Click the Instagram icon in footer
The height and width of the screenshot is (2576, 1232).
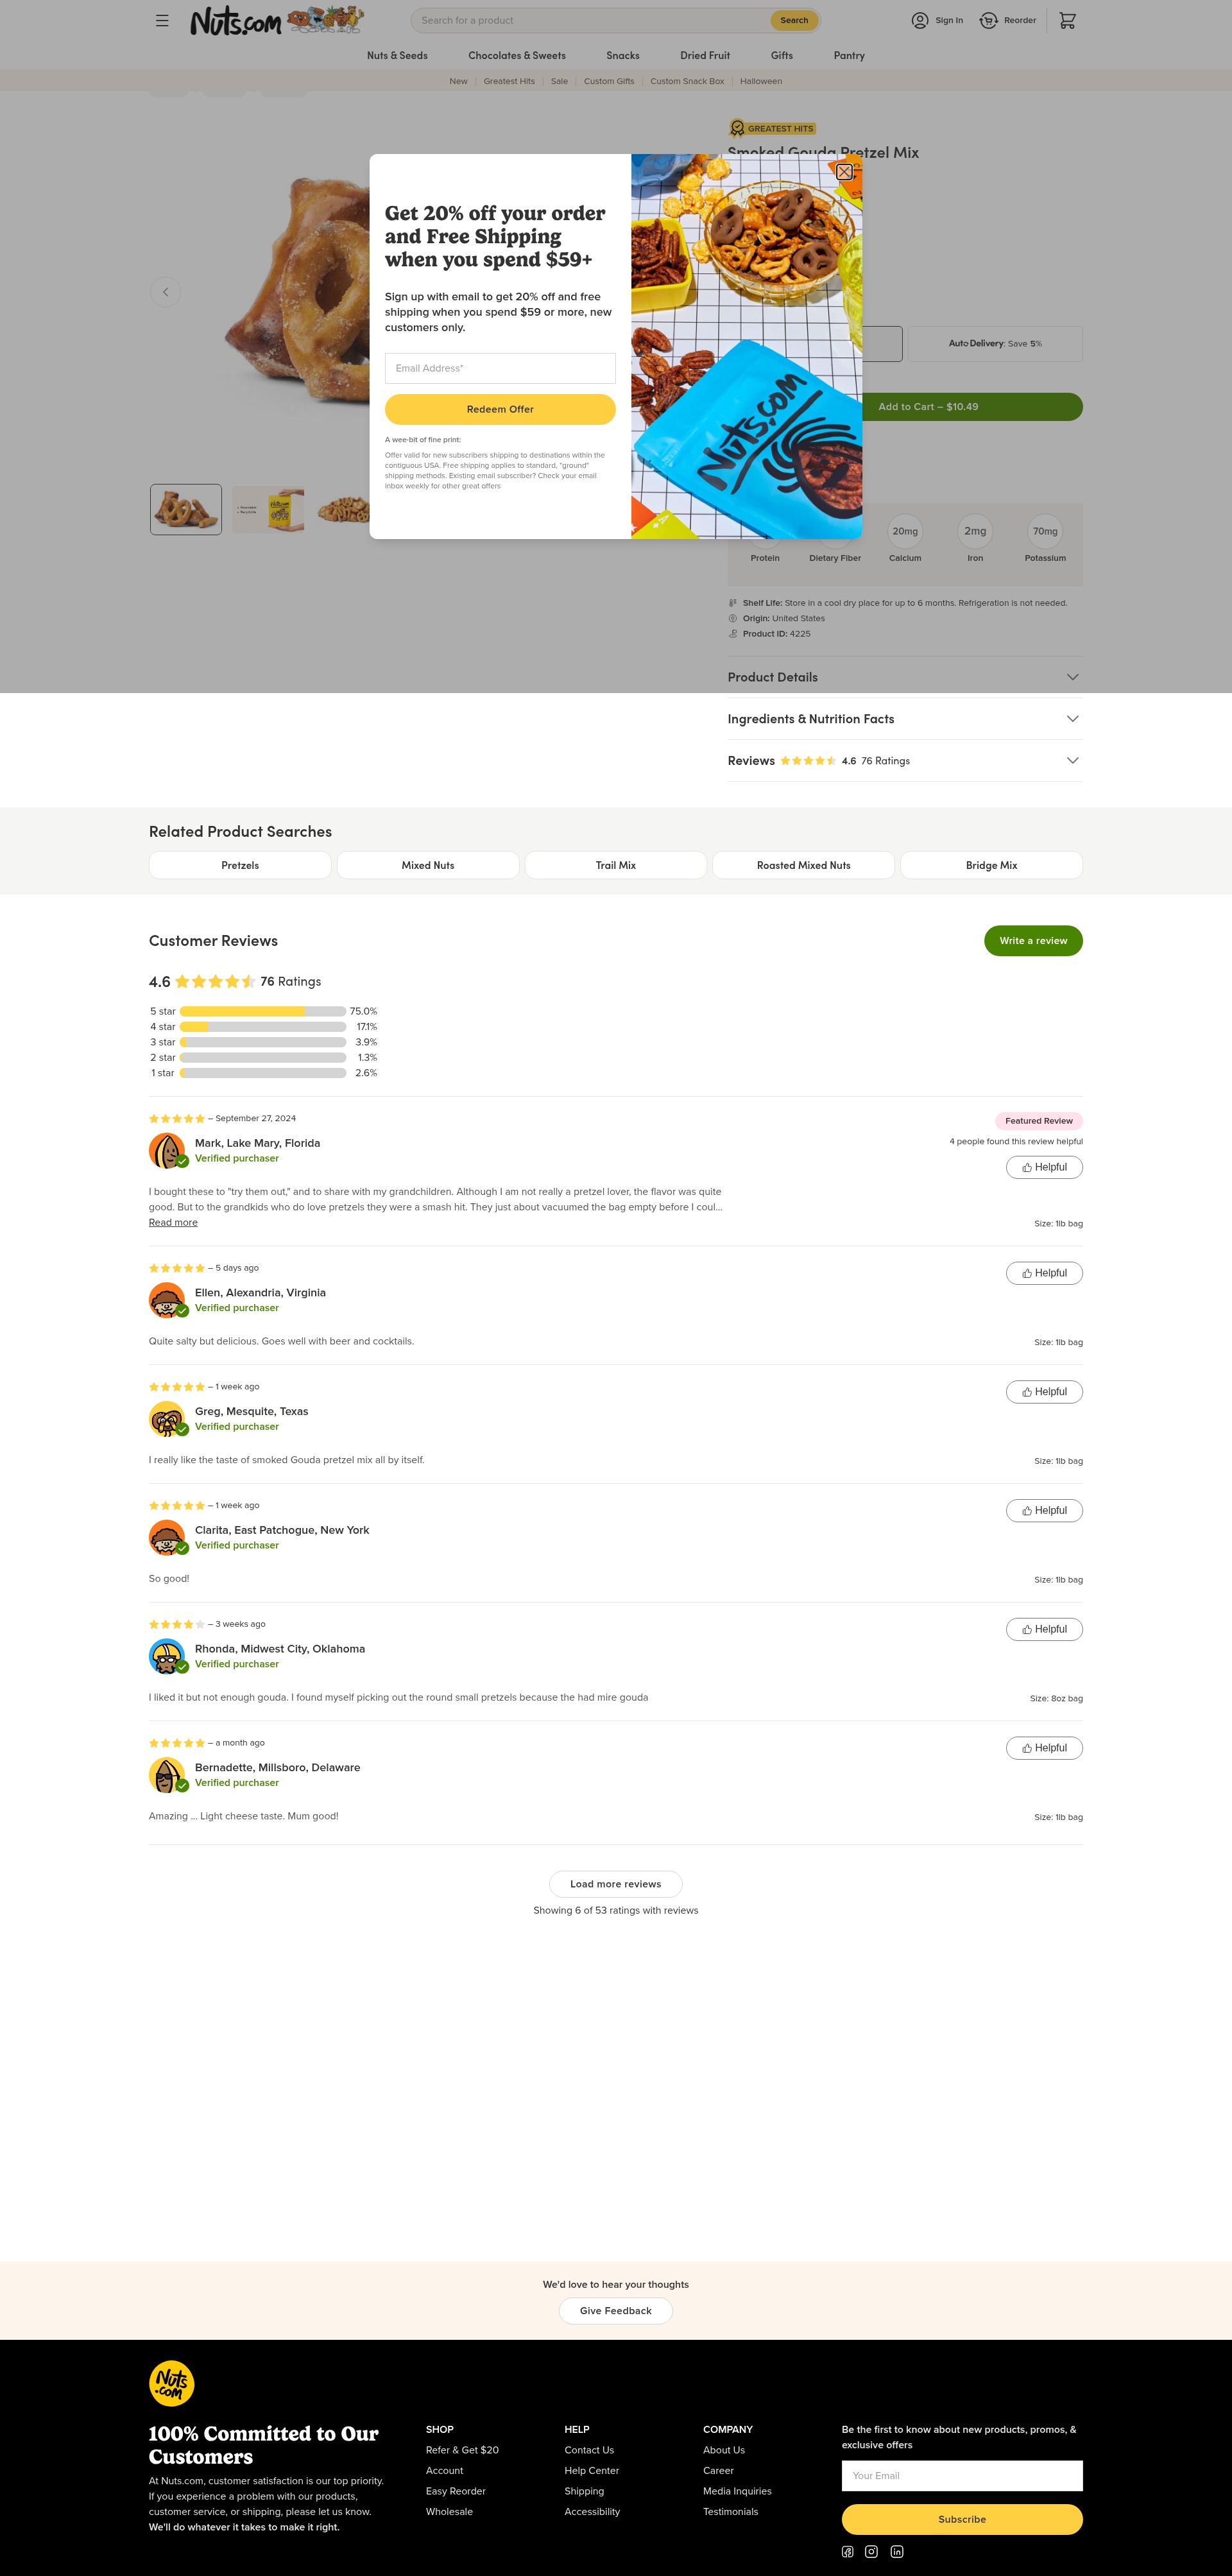(872, 2551)
